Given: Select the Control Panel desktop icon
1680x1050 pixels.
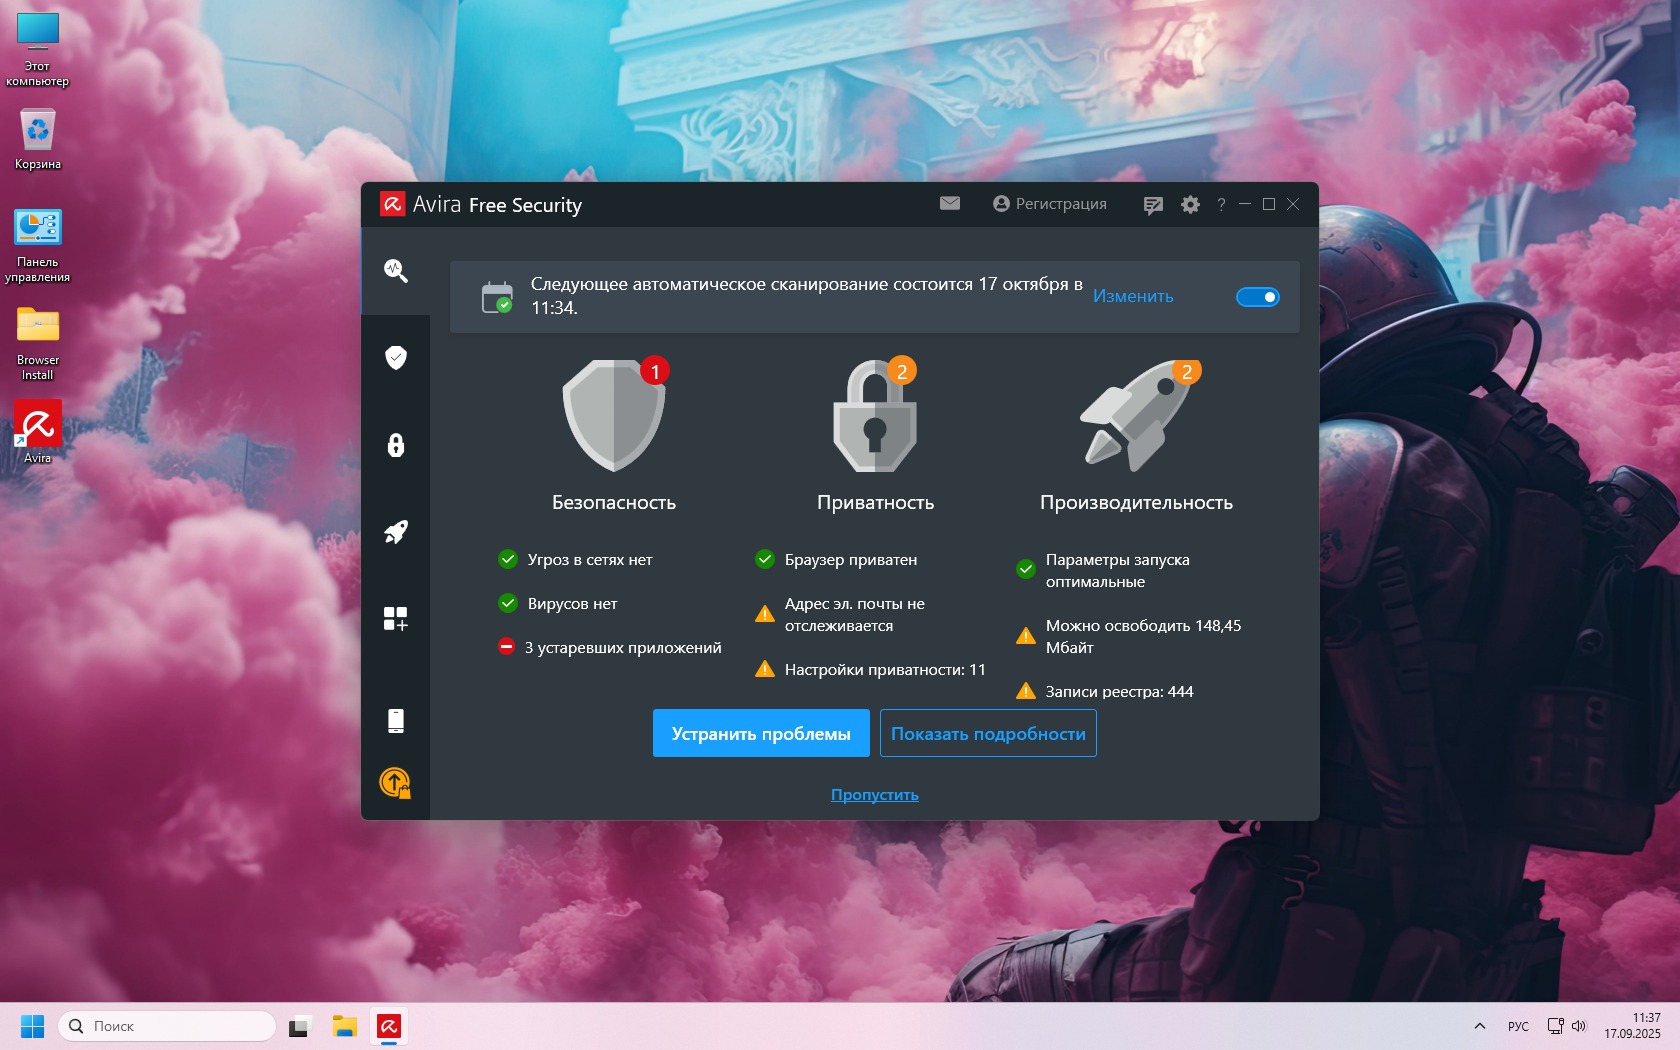Looking at the screenshot, I should click(38, 245).
